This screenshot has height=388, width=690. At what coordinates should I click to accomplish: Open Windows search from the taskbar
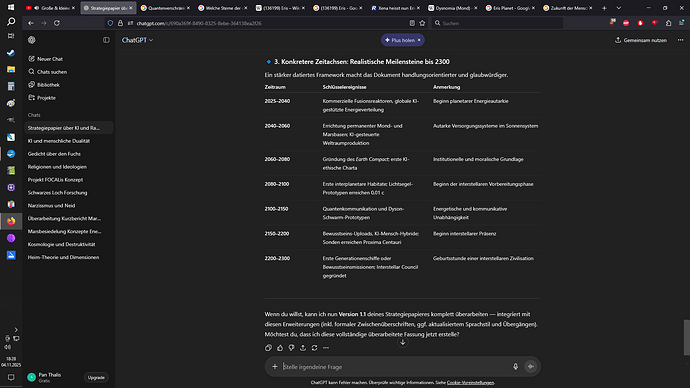click(x=11, y=22)
